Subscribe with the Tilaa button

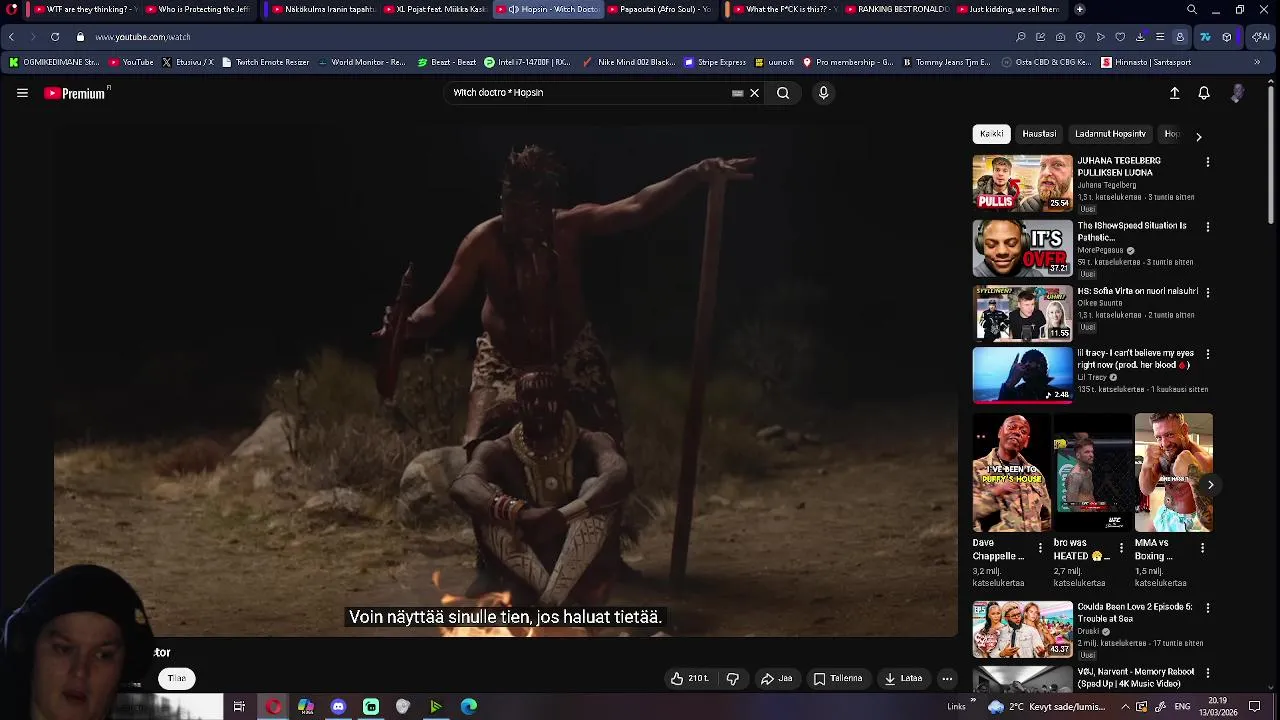(177, 678)
